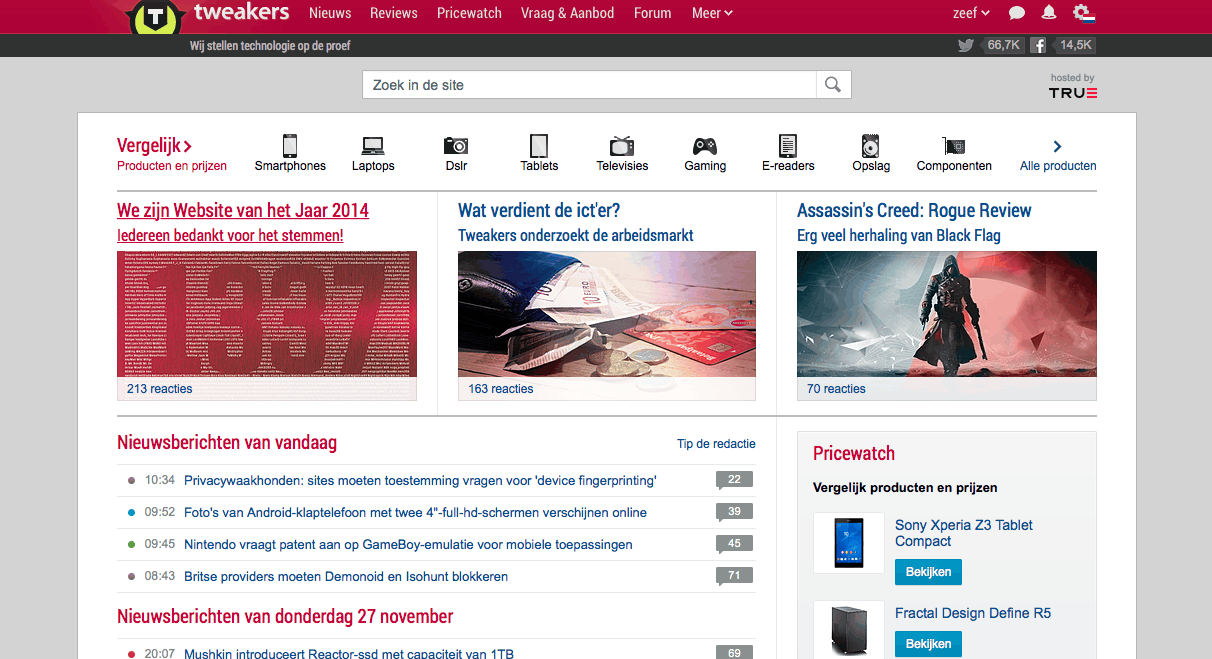Open the notifications bell icon
Image resolution: width=1212 pixels, height=659 pixels.
[1049, 13]
